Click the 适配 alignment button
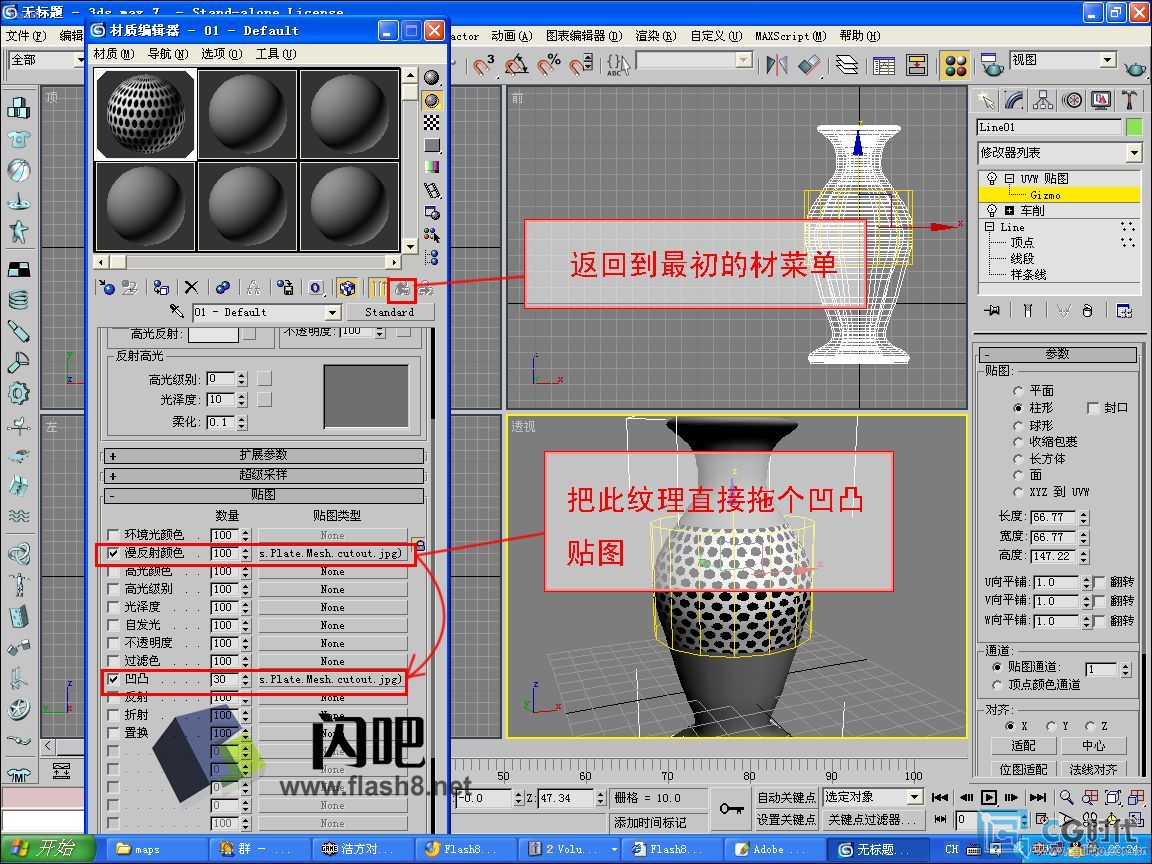The width and height of the screenshot is (1152, 864). coord(1023,746)
